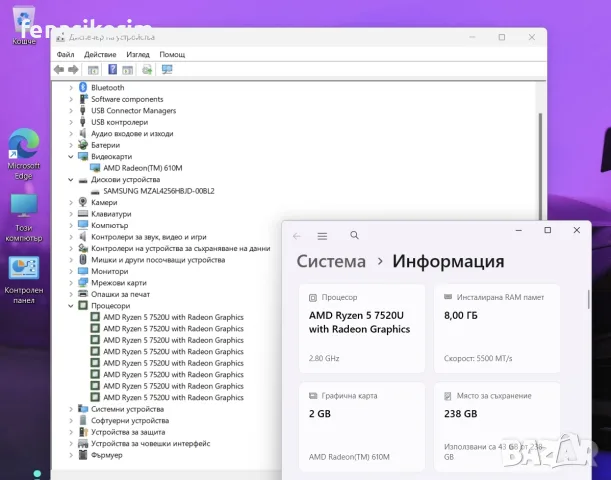This screenshot has height=480, width=611.
Task: Click the Аудио входове и изходи speaker icon
Action: (x=83, y=133)
